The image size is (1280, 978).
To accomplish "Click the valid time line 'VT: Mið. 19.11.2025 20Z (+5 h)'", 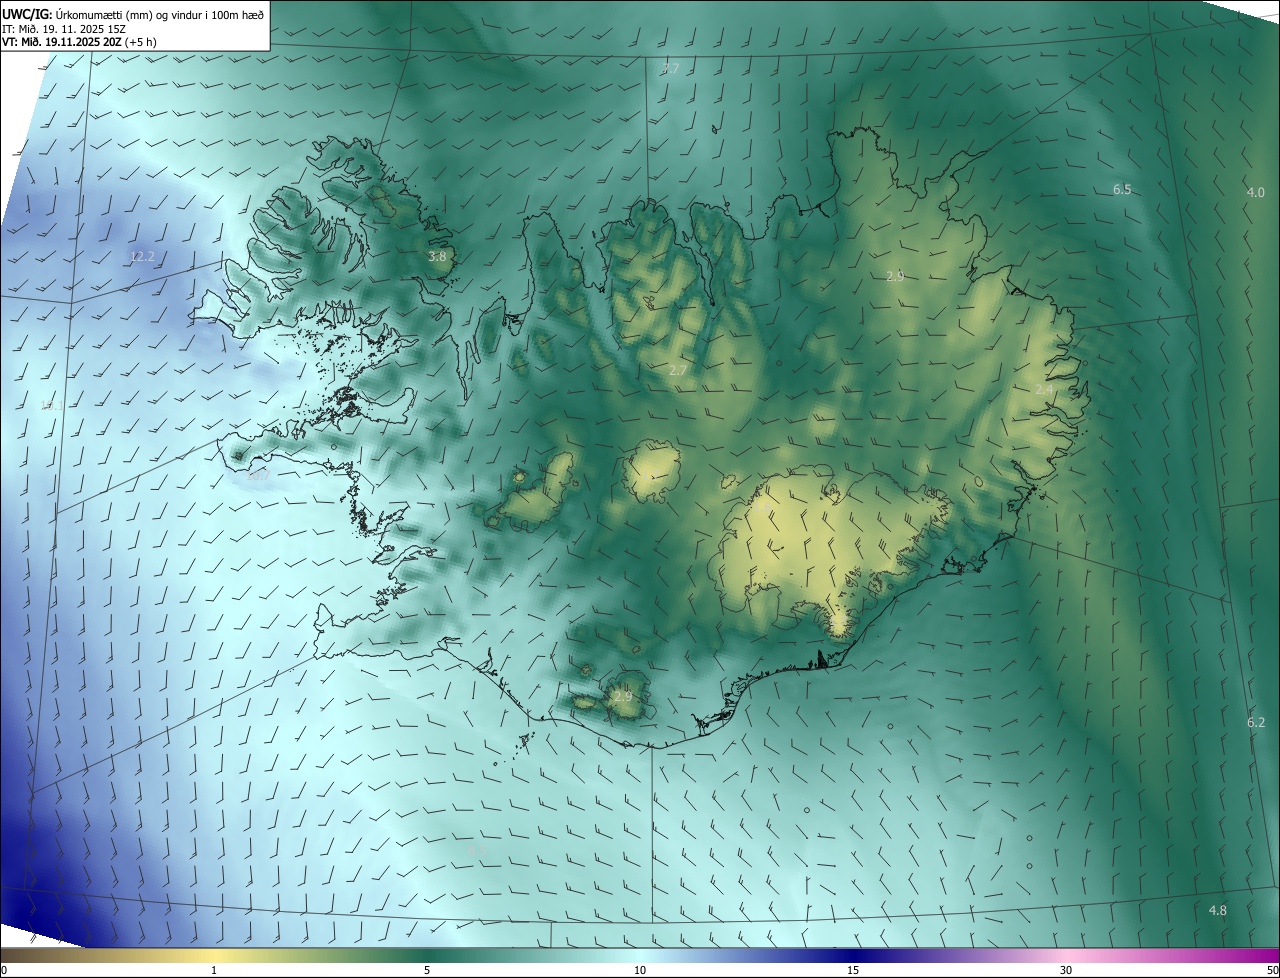I will [x=79, y=42].
